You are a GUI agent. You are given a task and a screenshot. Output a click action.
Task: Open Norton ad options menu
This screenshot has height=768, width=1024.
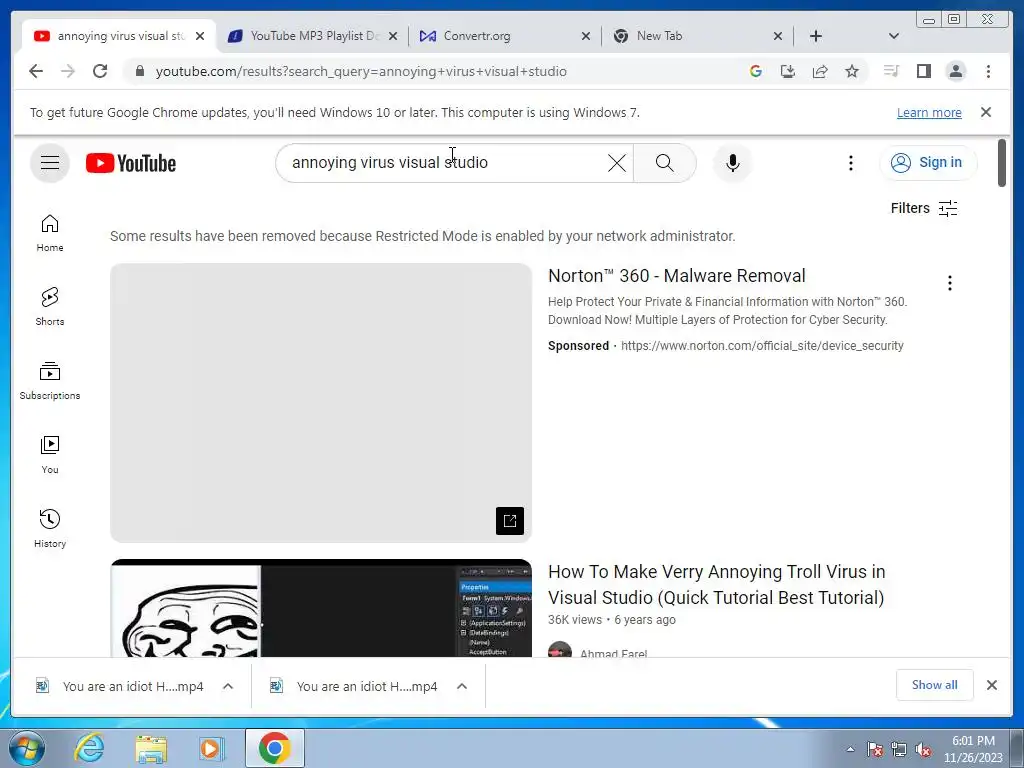pos(950,283)
